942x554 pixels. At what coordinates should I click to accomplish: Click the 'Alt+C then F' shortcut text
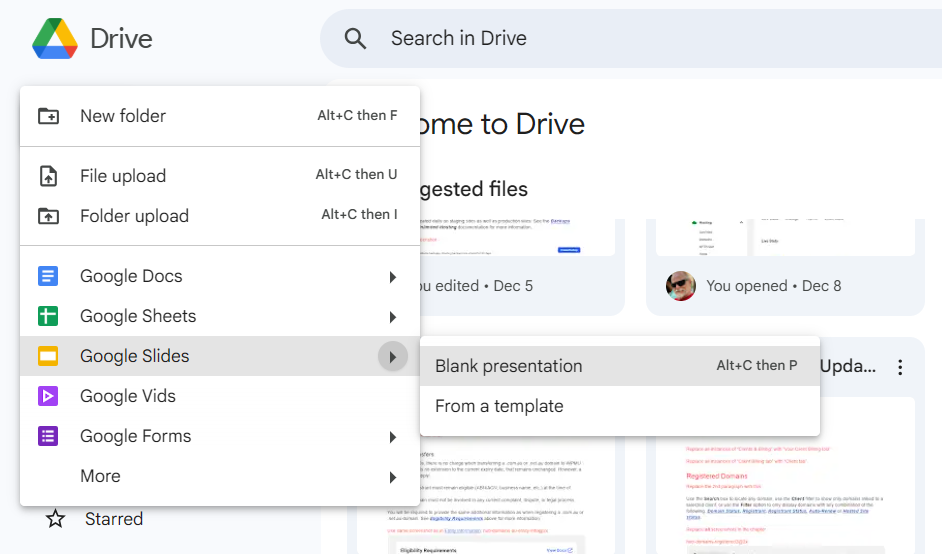357,115
